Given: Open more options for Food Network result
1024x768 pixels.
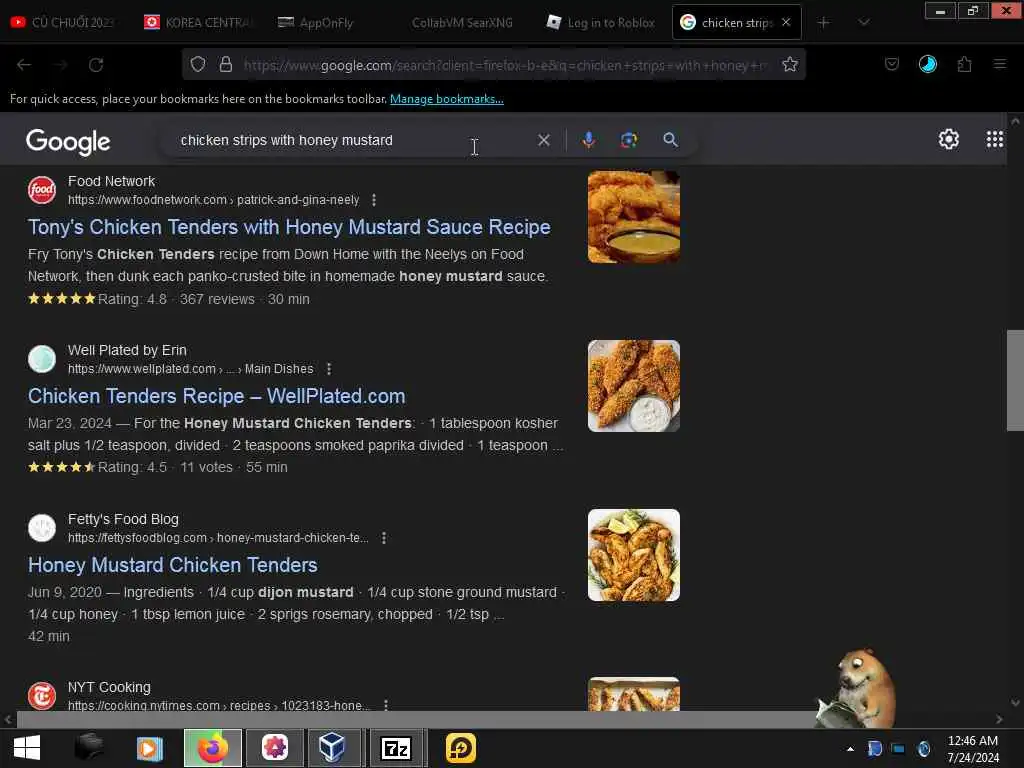Looking at the screenshot, I should 374,200.
